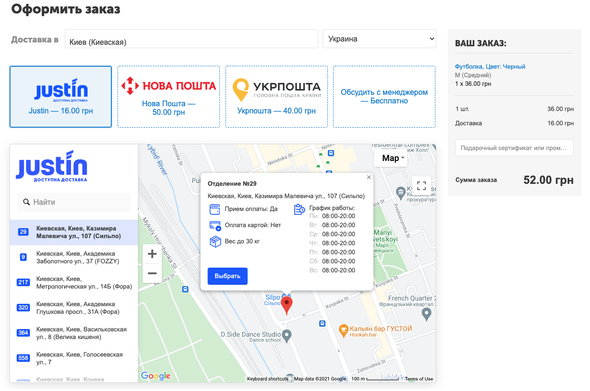Click the city field with Киев (Киевская)

pos(191,39)
